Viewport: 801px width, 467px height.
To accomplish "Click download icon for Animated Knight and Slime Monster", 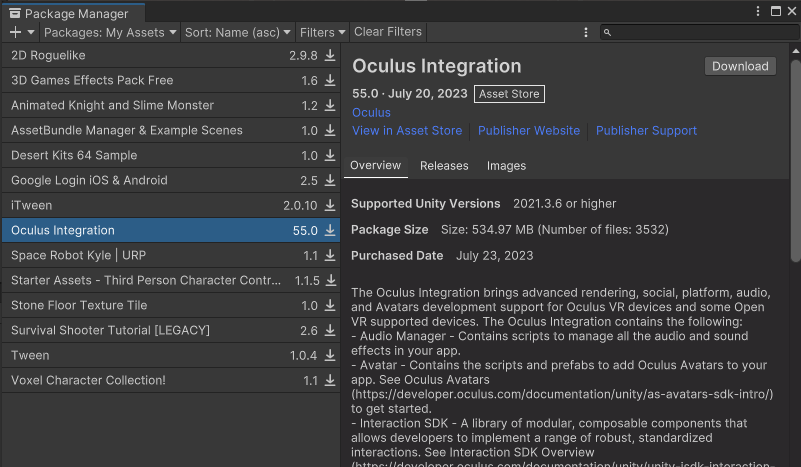I will [330, 105].
